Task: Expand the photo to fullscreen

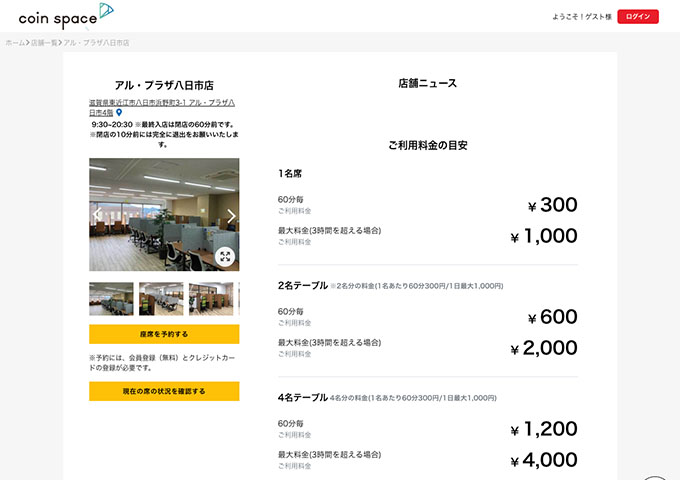Action: tap(225, 256)
